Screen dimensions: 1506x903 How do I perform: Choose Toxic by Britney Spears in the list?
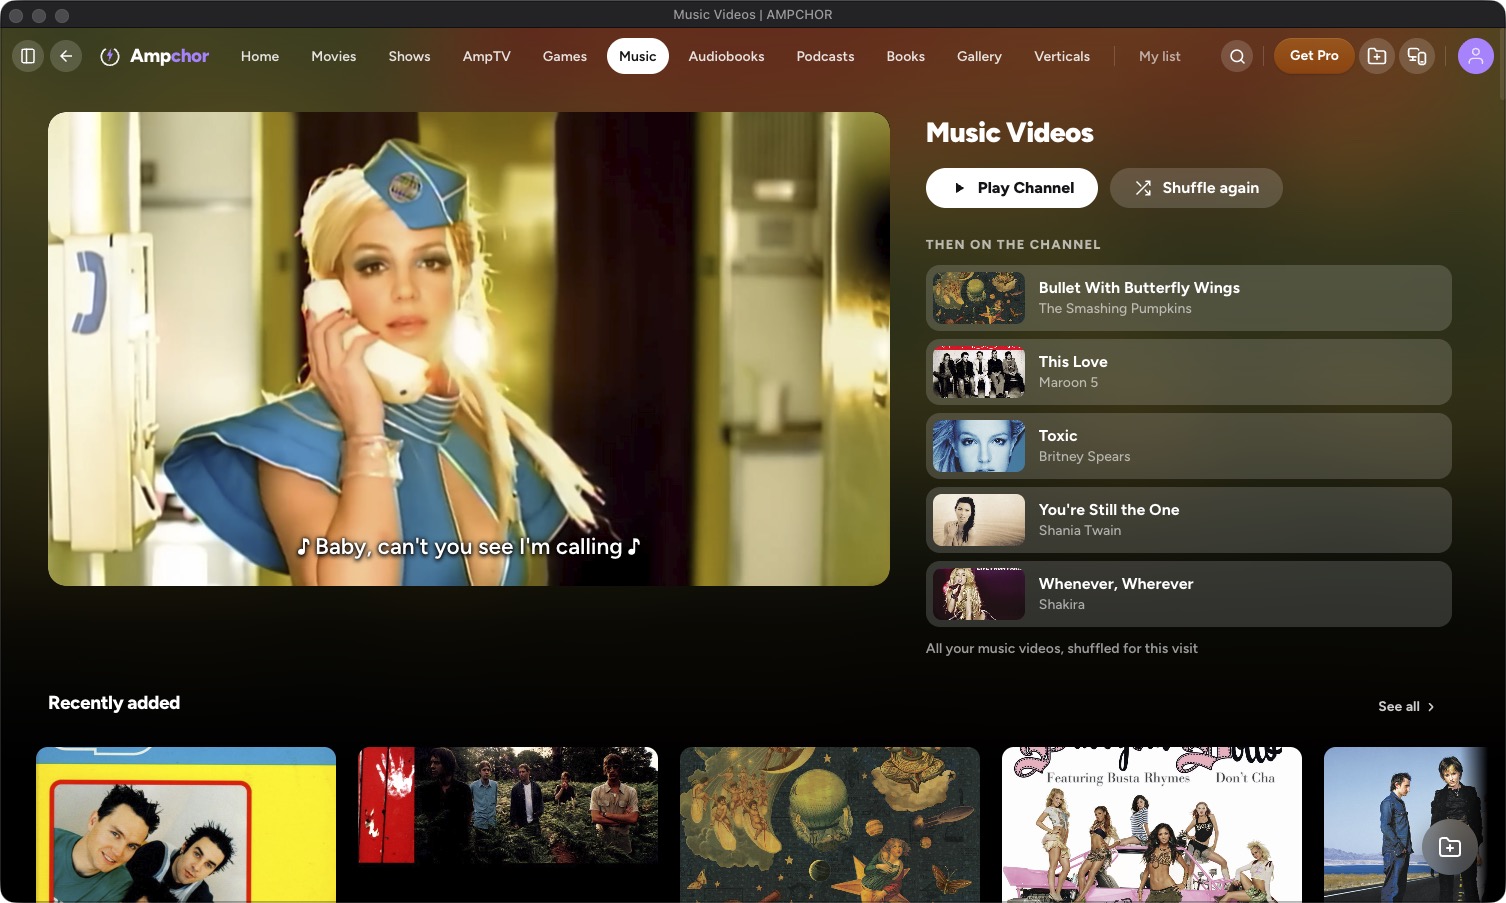1189,446
